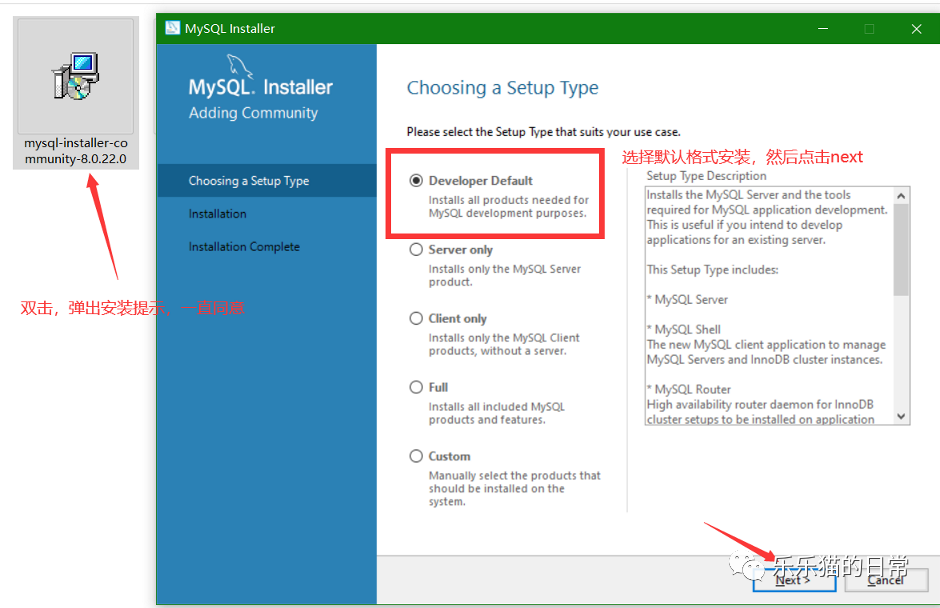Click 'This Setup Type includes:' text

[x=713, y=269]
